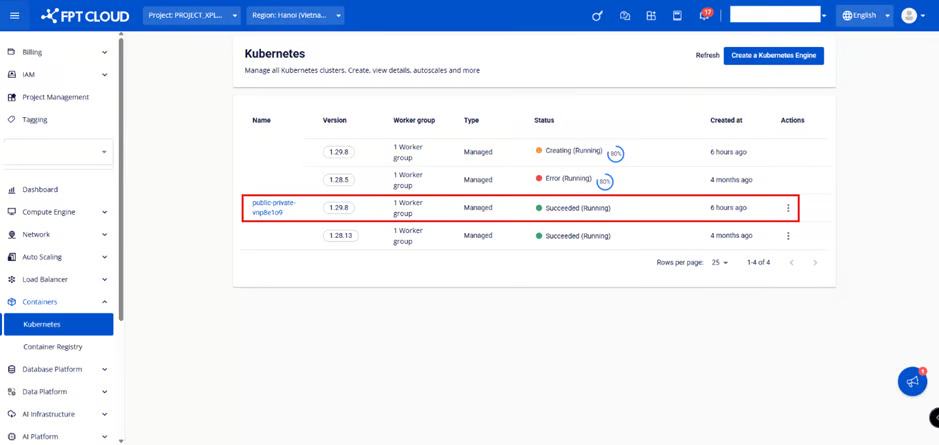The height and width of the screenshot is (445, 939).
Task: Click Refresh to reload cluster list
Action: [x=707, y=56]
